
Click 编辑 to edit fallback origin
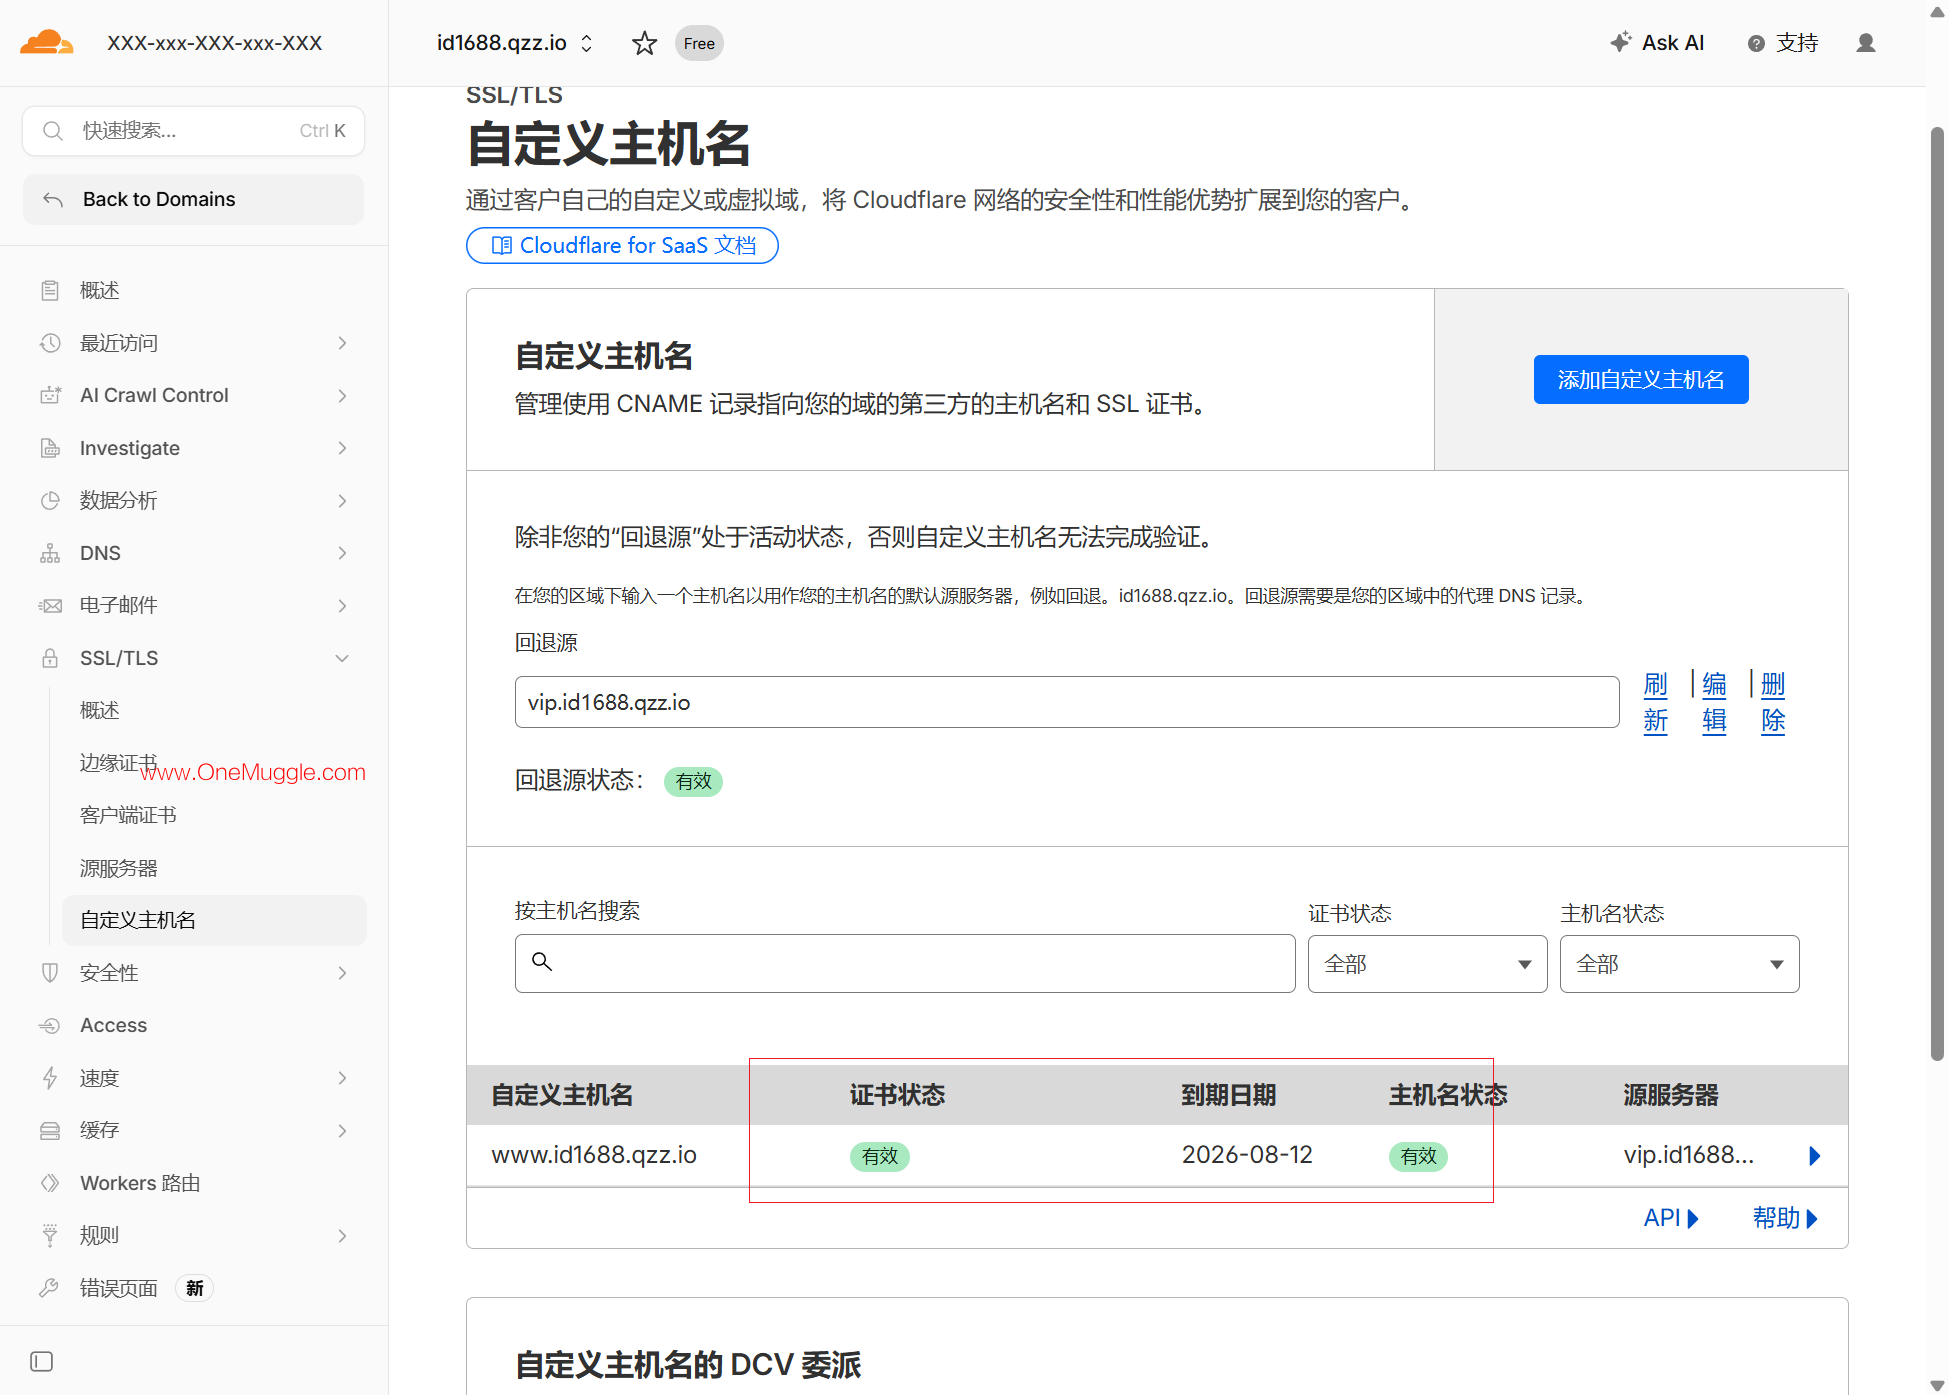(x=1714, y=702)
